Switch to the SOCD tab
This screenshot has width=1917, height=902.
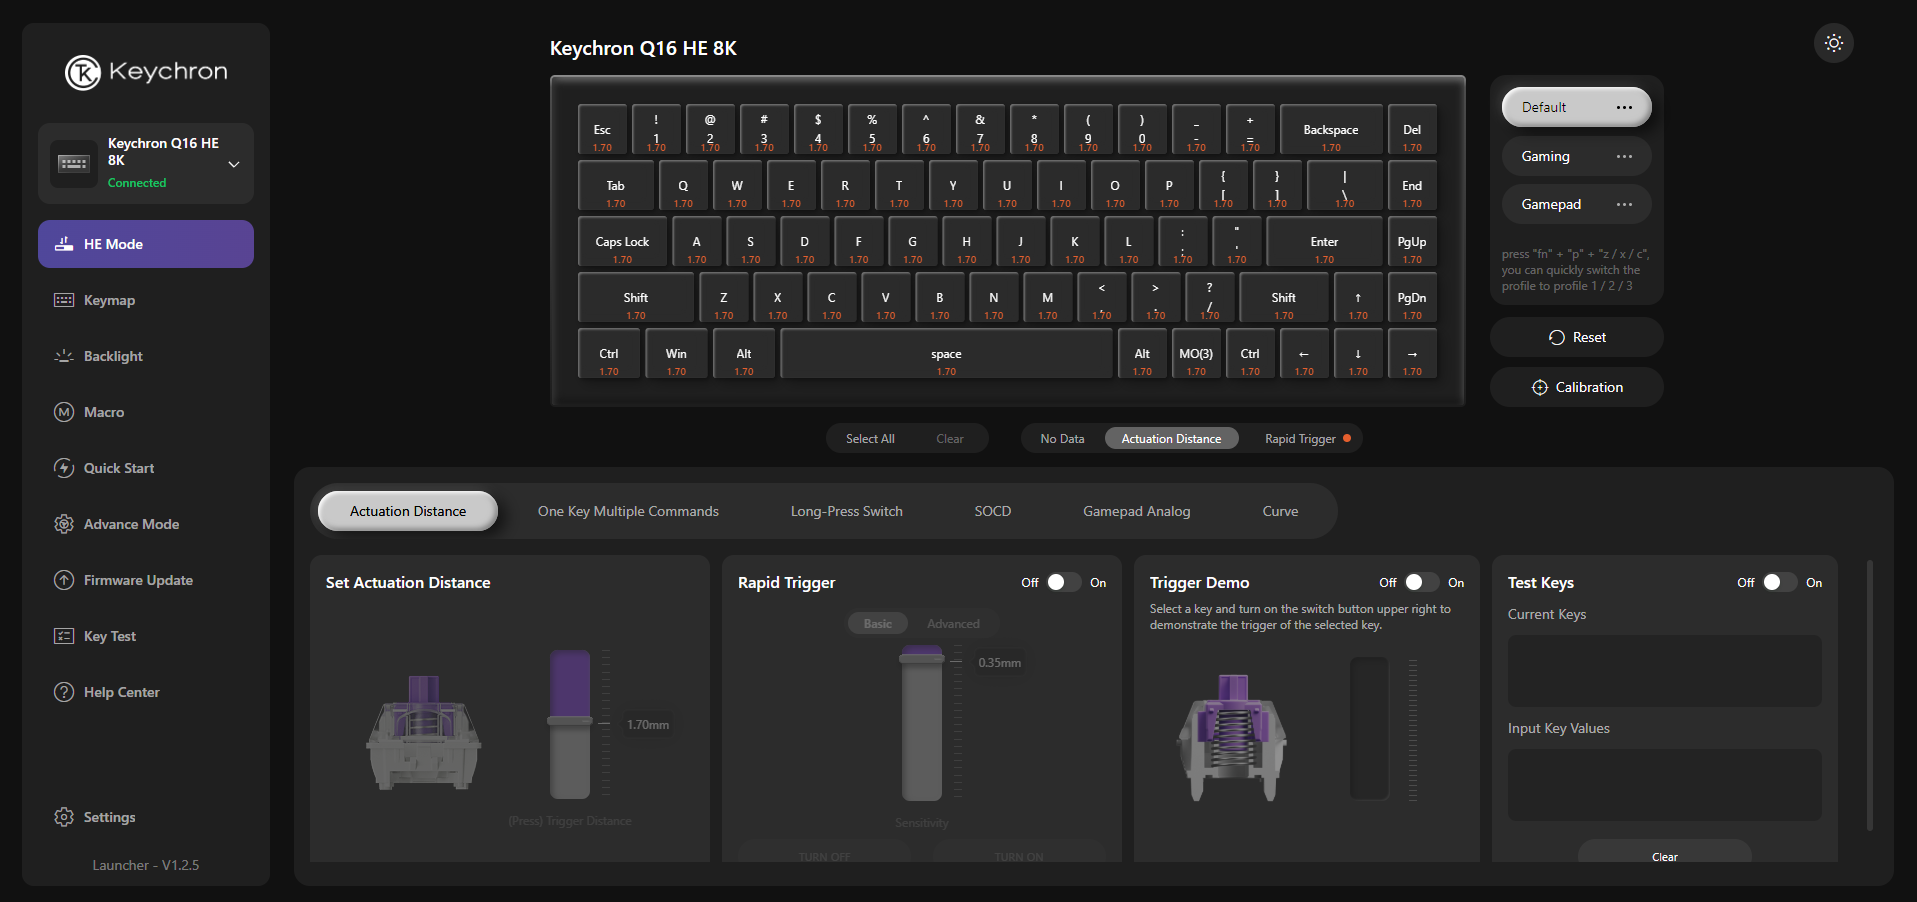point(993,511)
